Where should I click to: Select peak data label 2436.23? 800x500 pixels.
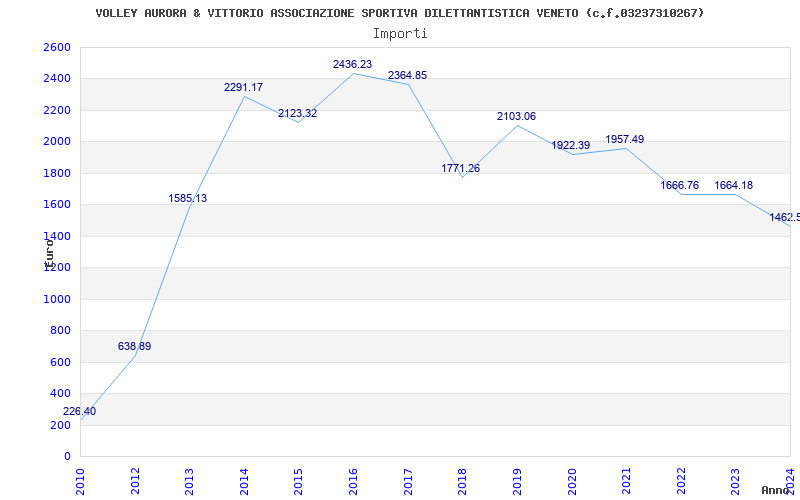353,64
